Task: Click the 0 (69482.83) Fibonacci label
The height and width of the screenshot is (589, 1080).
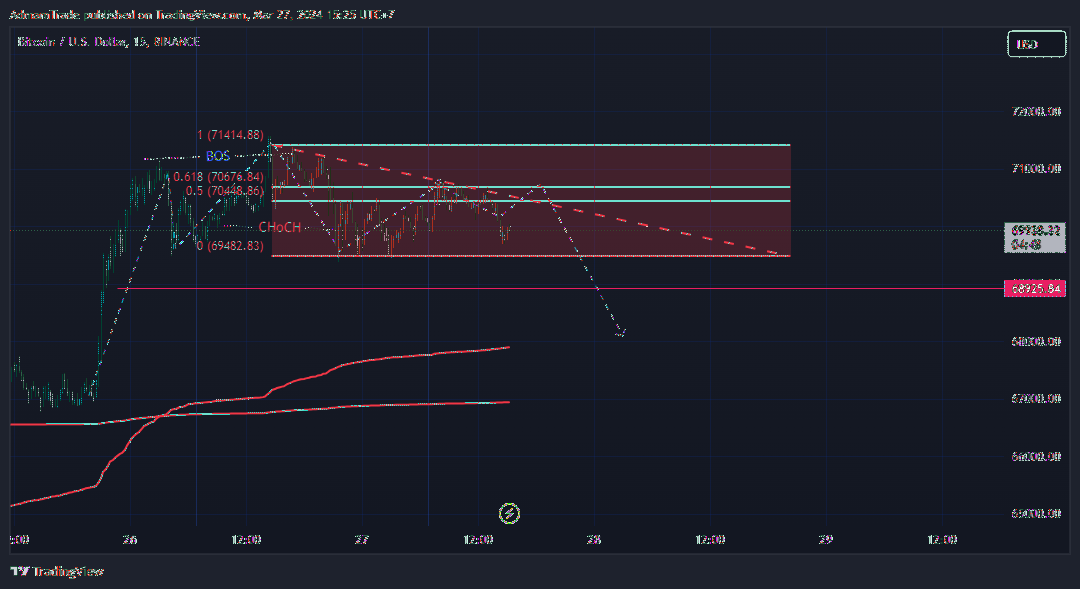Action: [x=230, y=245]
